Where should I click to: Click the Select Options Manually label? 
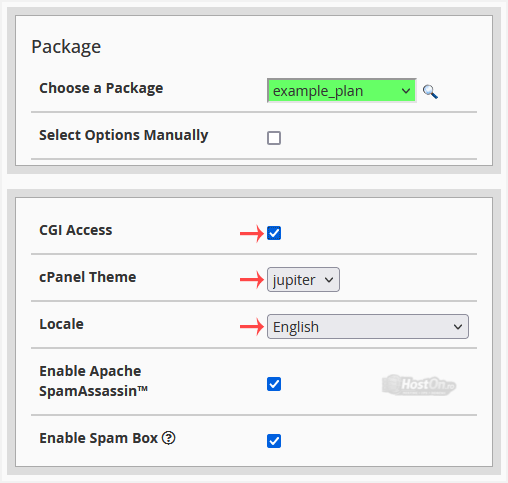(x=124, y=135)
